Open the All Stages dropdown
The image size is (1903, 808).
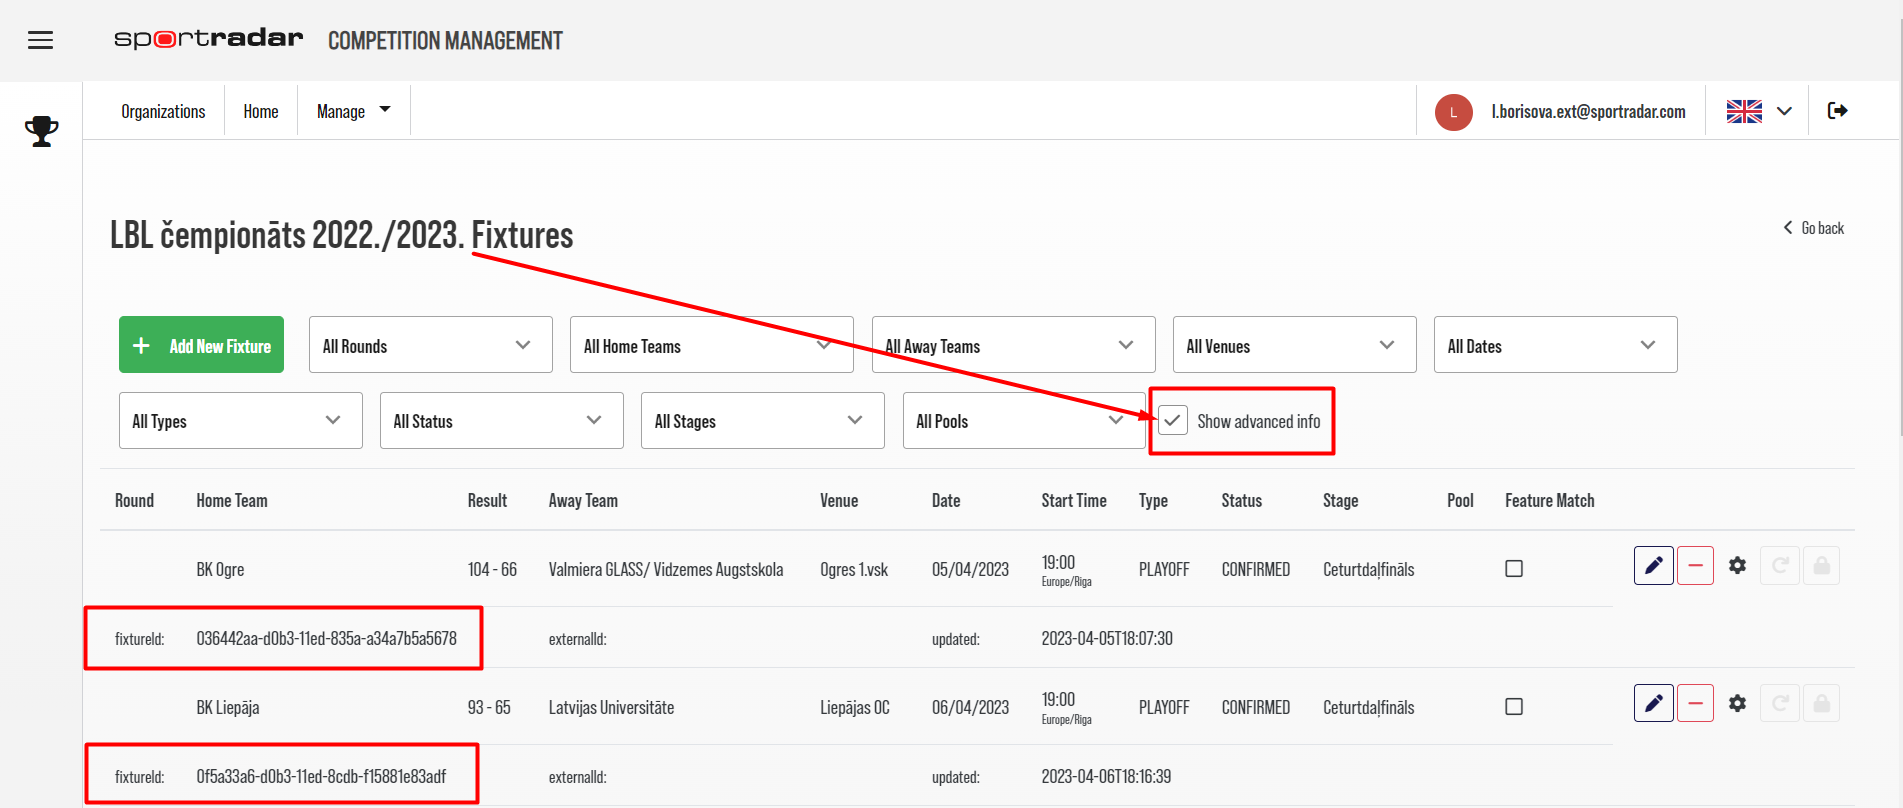pyautogui.click(x=762, y=421)
